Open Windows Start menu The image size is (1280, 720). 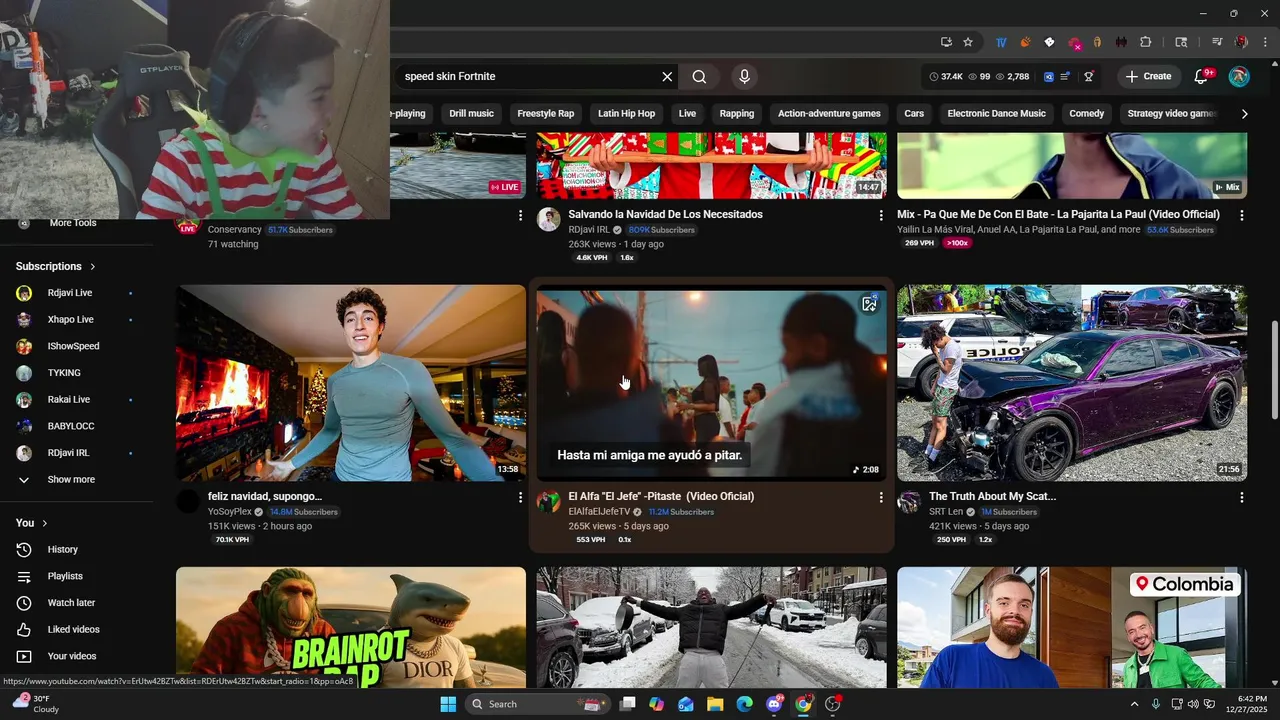(x=448, y=704)
